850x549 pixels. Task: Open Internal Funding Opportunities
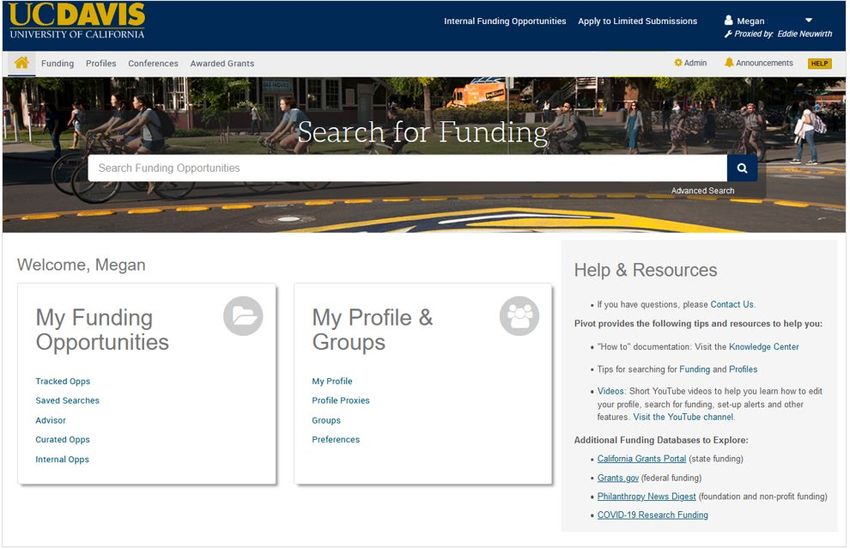(506, 21)
